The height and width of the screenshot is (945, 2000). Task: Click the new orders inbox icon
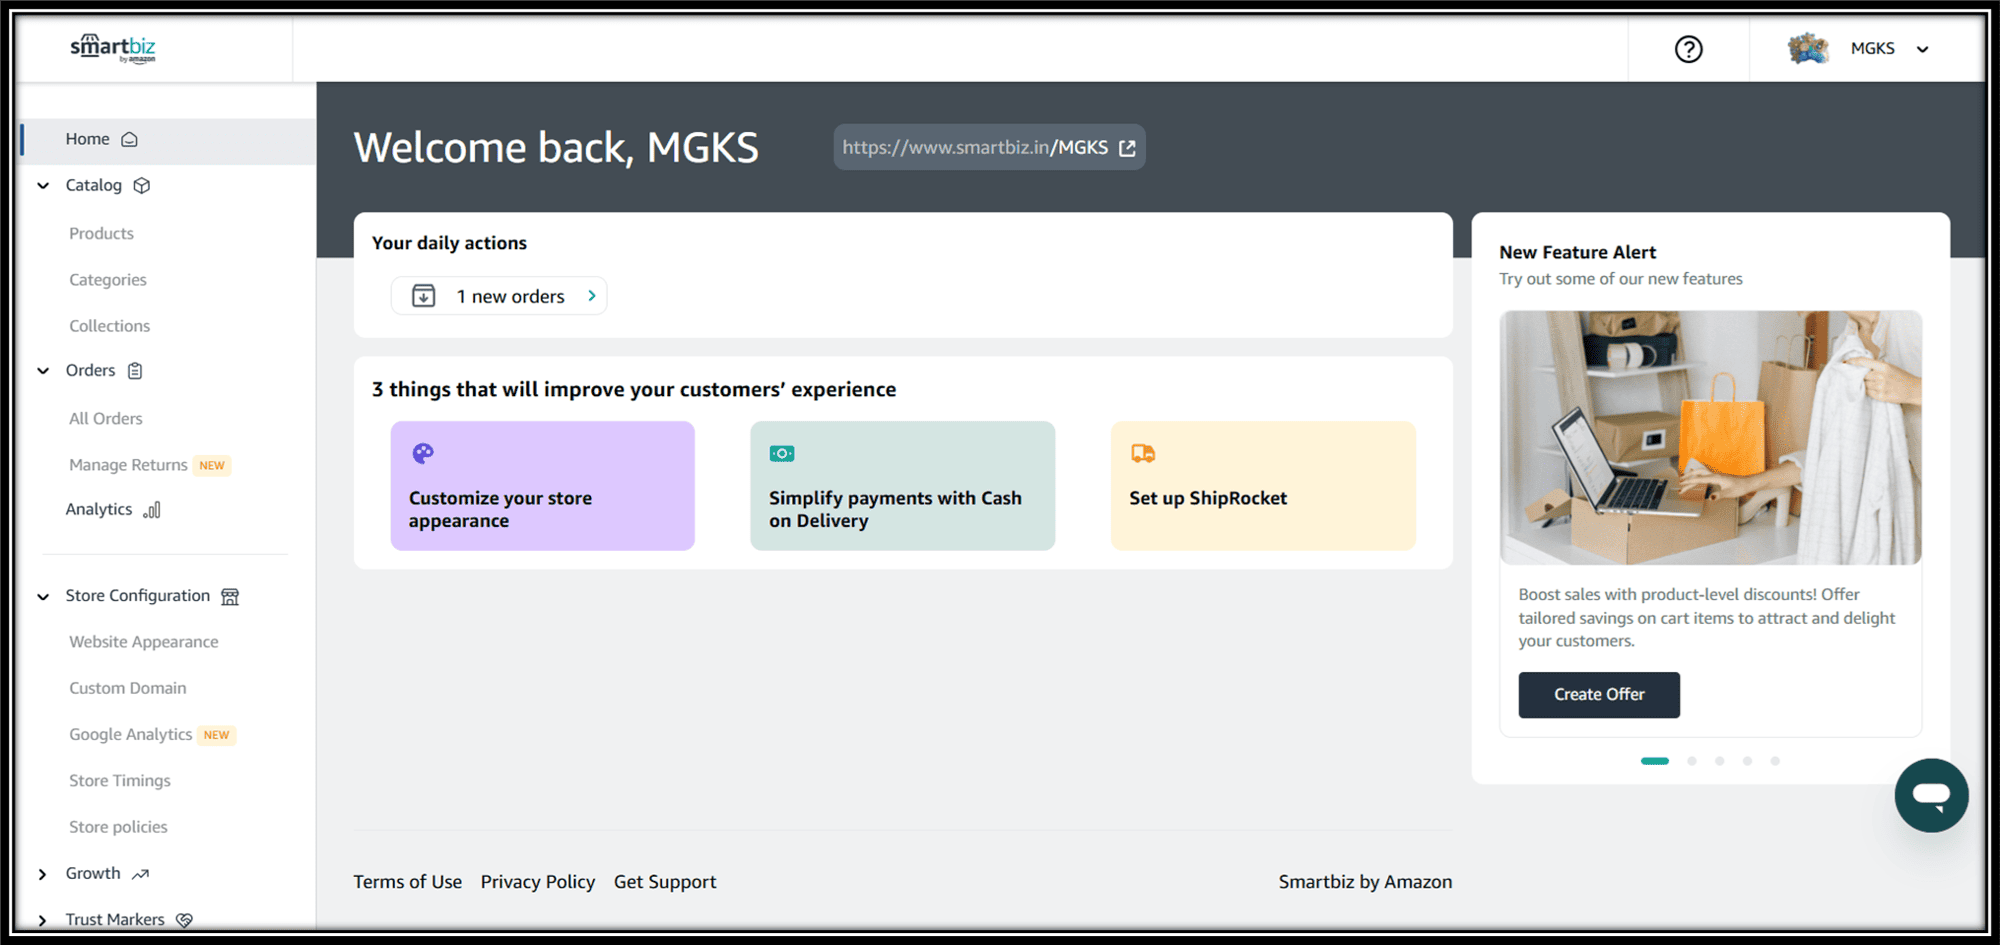tap(424, 296)
